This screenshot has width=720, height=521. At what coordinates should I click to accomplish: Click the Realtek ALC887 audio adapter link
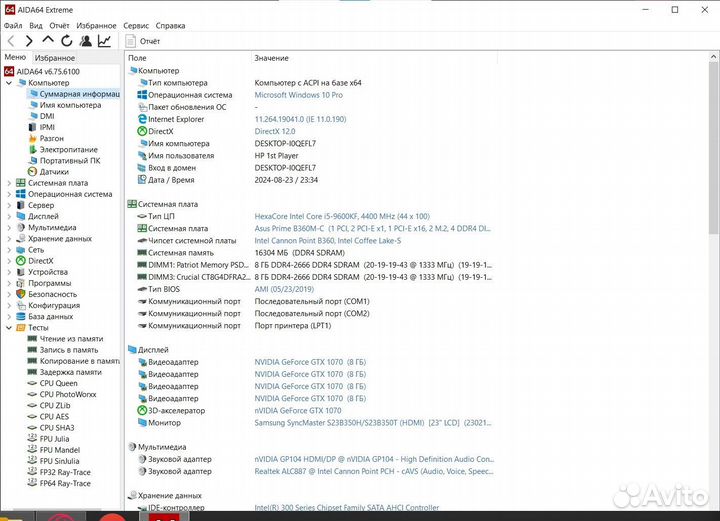click(x=374, y=471)
